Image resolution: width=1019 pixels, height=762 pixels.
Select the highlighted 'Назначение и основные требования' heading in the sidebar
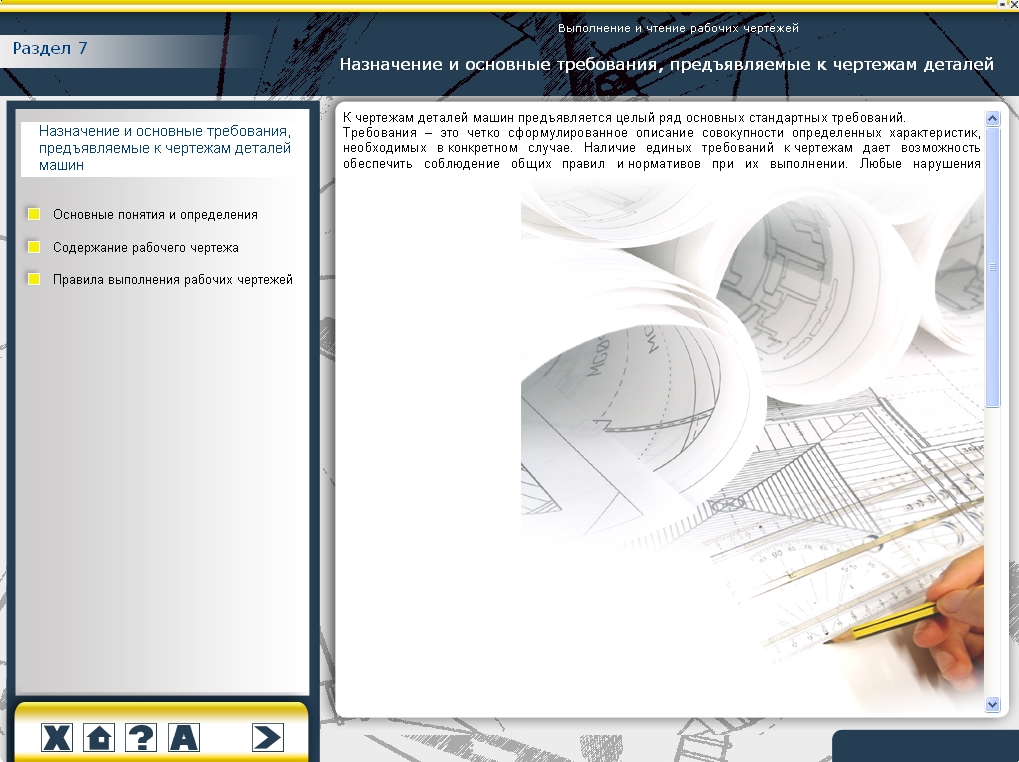165,148
